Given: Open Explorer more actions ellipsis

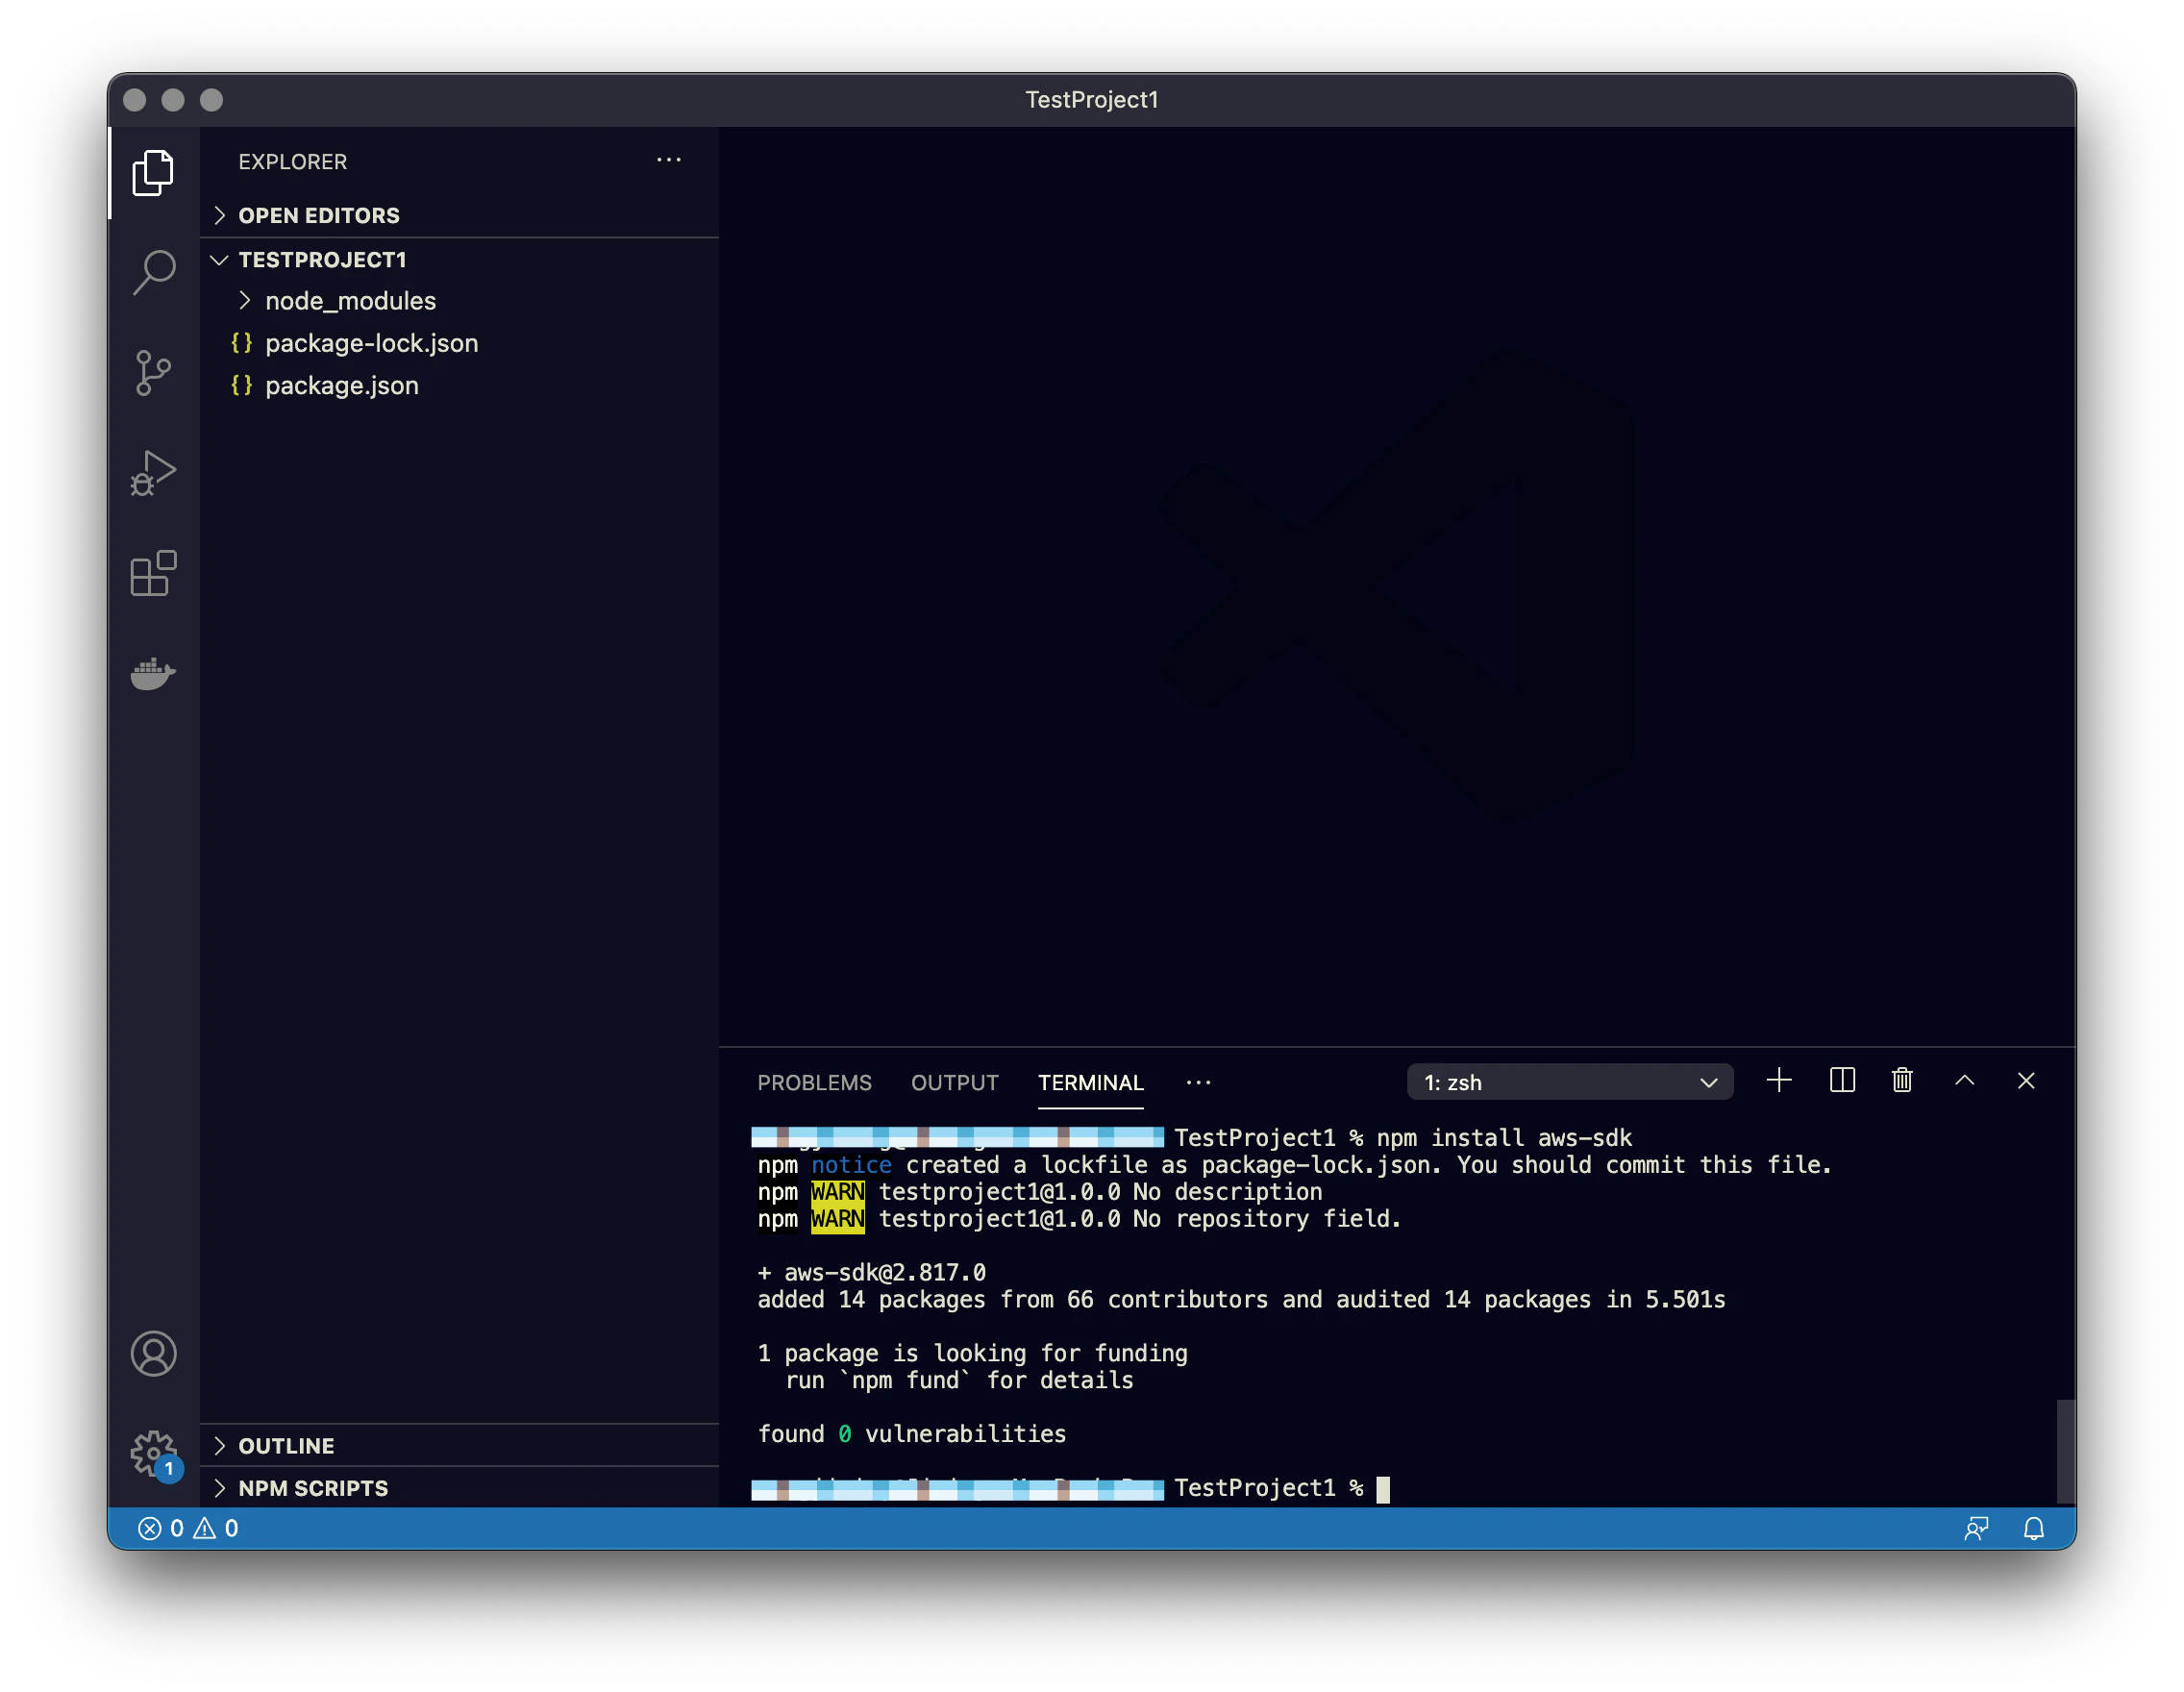Looking at the screenshot, I should click(669, 160).
